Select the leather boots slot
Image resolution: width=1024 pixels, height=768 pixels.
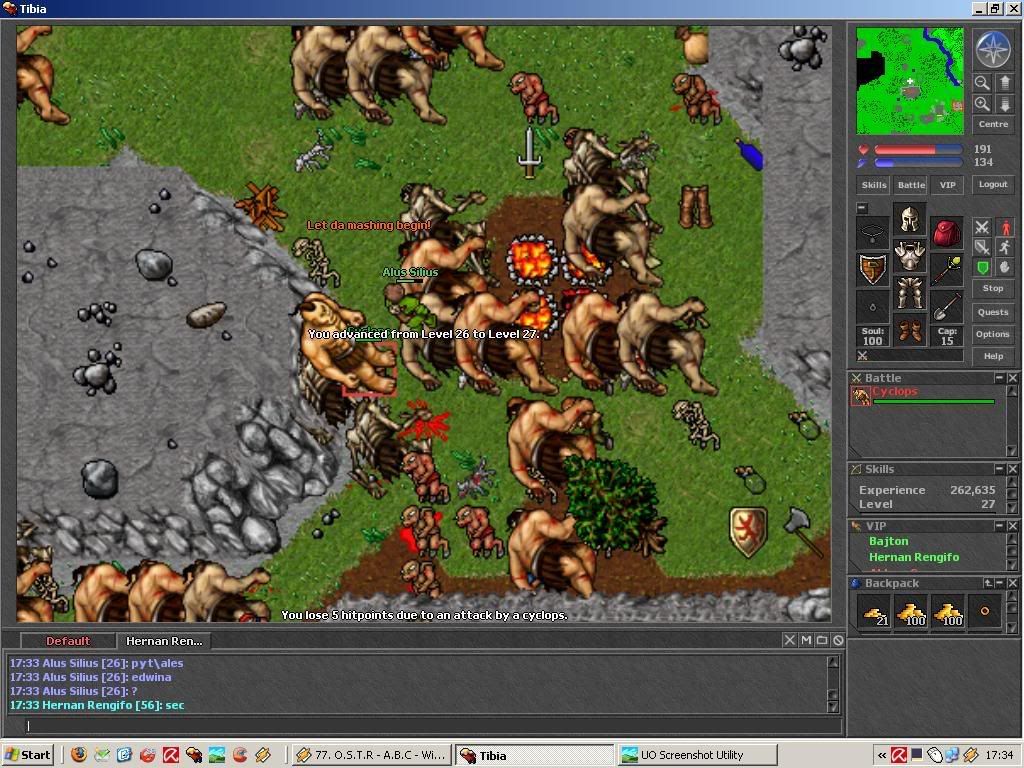(910, 328)
